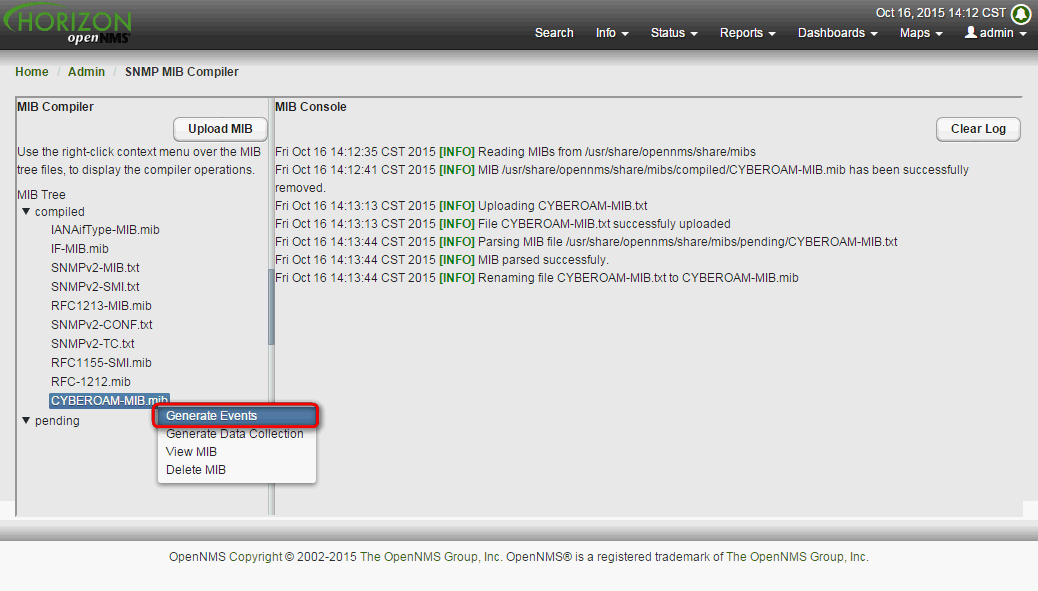
Task: Click the 'Renaming file CYBEROAM-MIB.txt' log entry
Action: tap(537, 278)
